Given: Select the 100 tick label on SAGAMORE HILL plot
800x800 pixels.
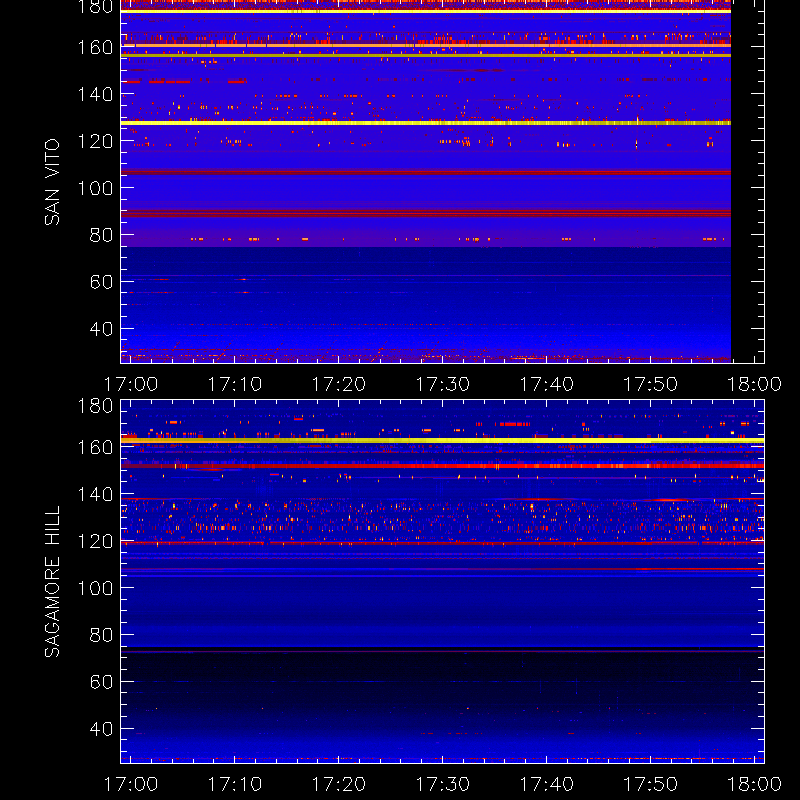Looking at the screenshot, I should click(95, 588).
